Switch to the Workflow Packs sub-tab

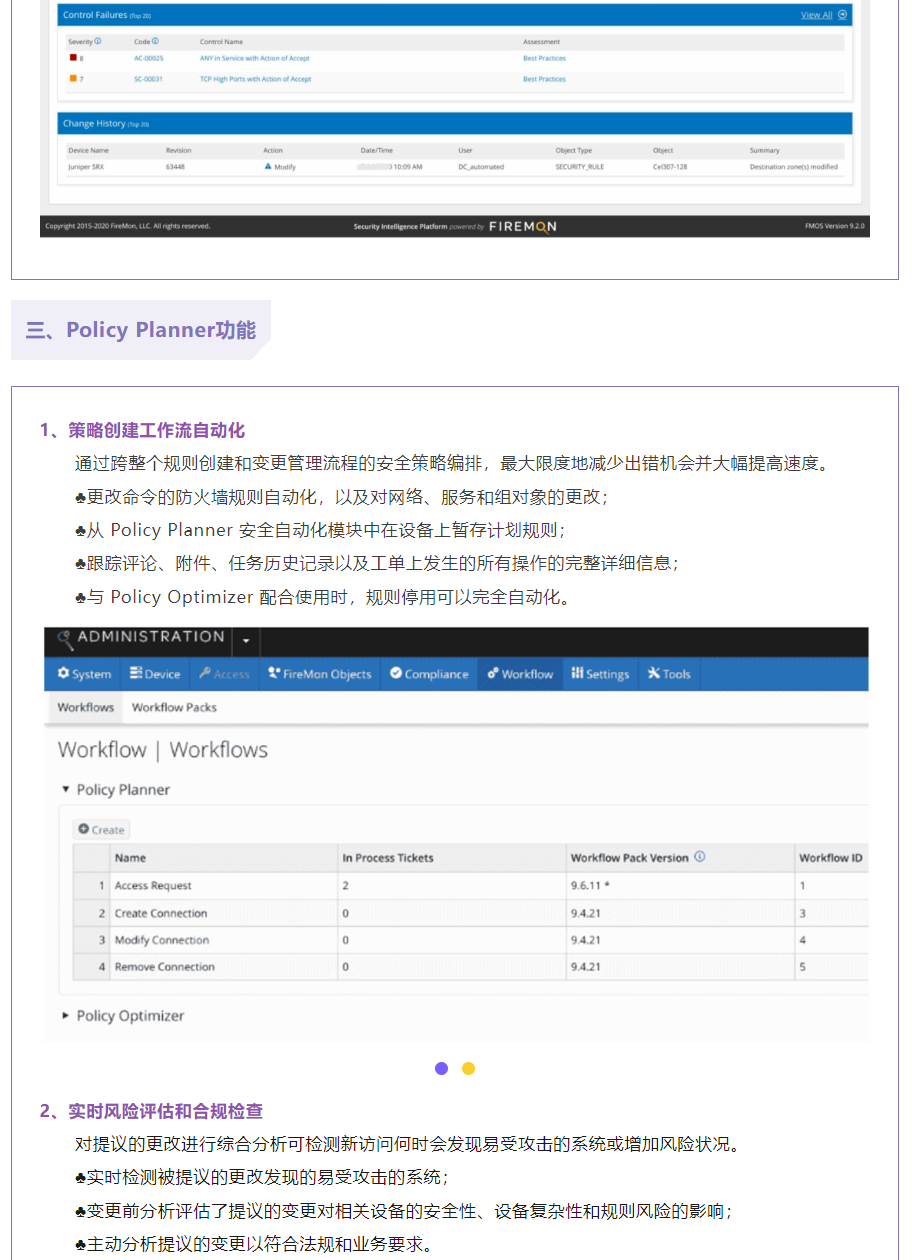click(x=174, y=707)
